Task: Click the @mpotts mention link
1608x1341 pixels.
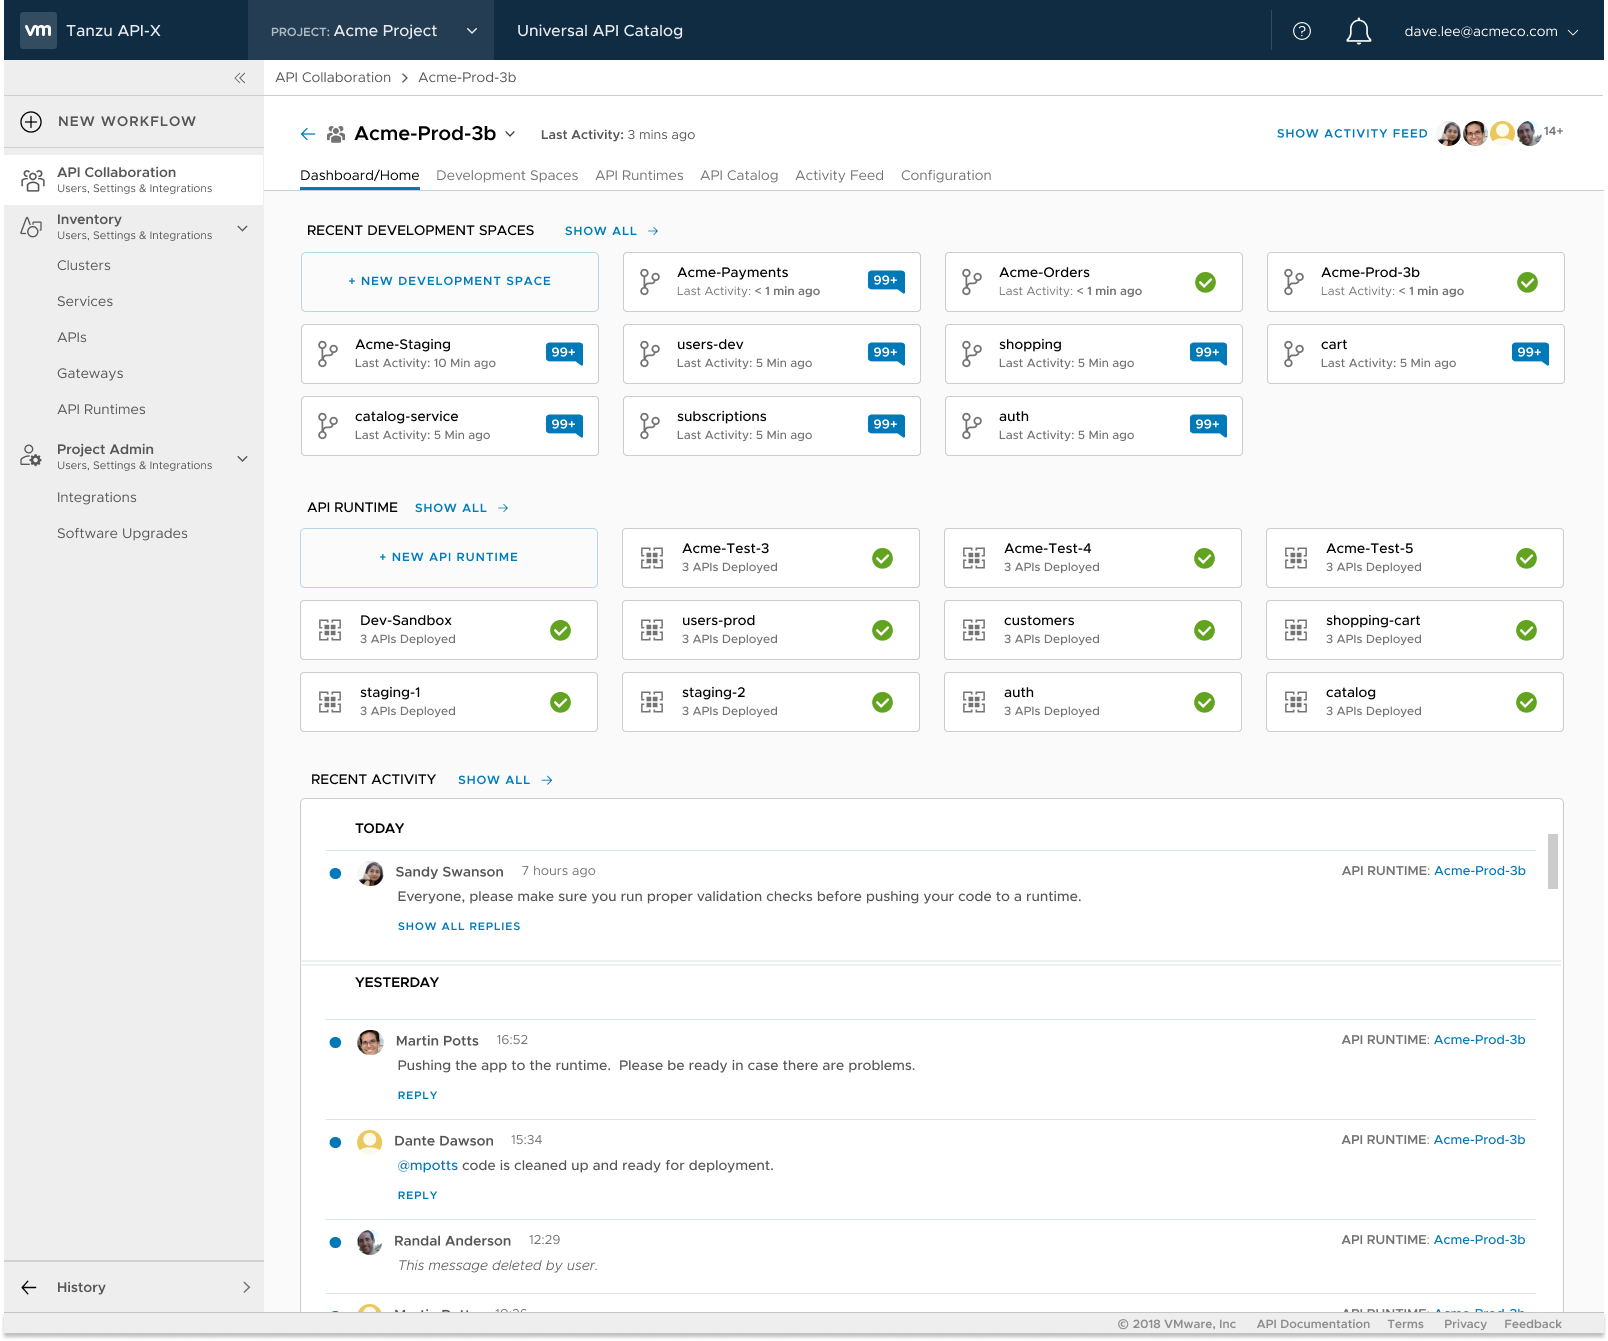Action: tap(428, 1165)
